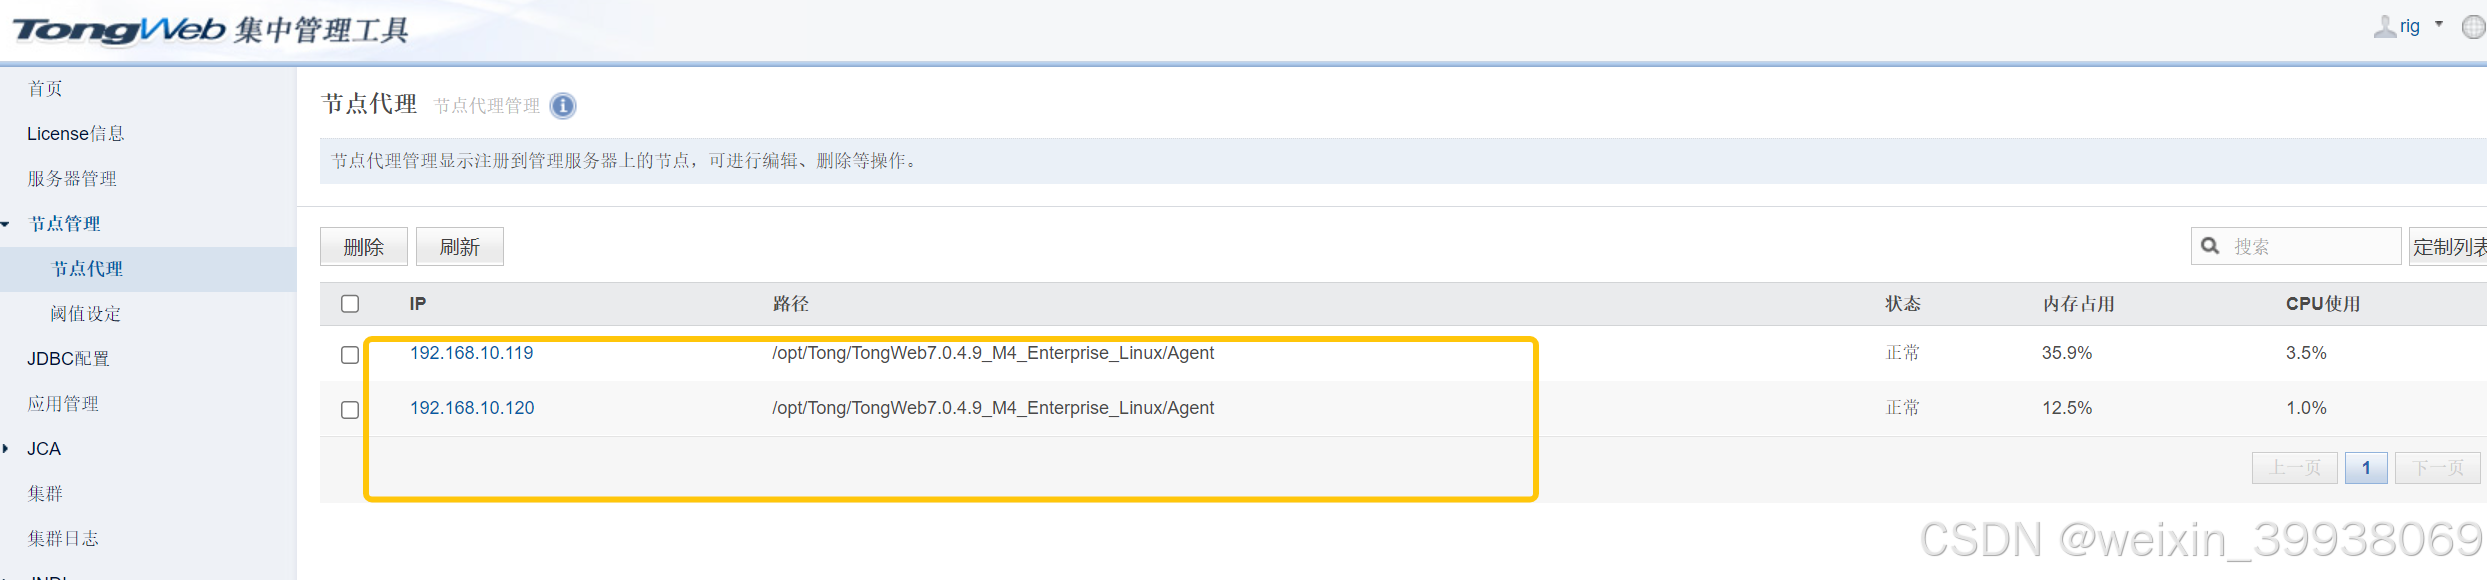The width and height of the screenshot is (2487, 580).
Task: Go to 服务器管理 in sidebar
Action: tap(72, 179)
